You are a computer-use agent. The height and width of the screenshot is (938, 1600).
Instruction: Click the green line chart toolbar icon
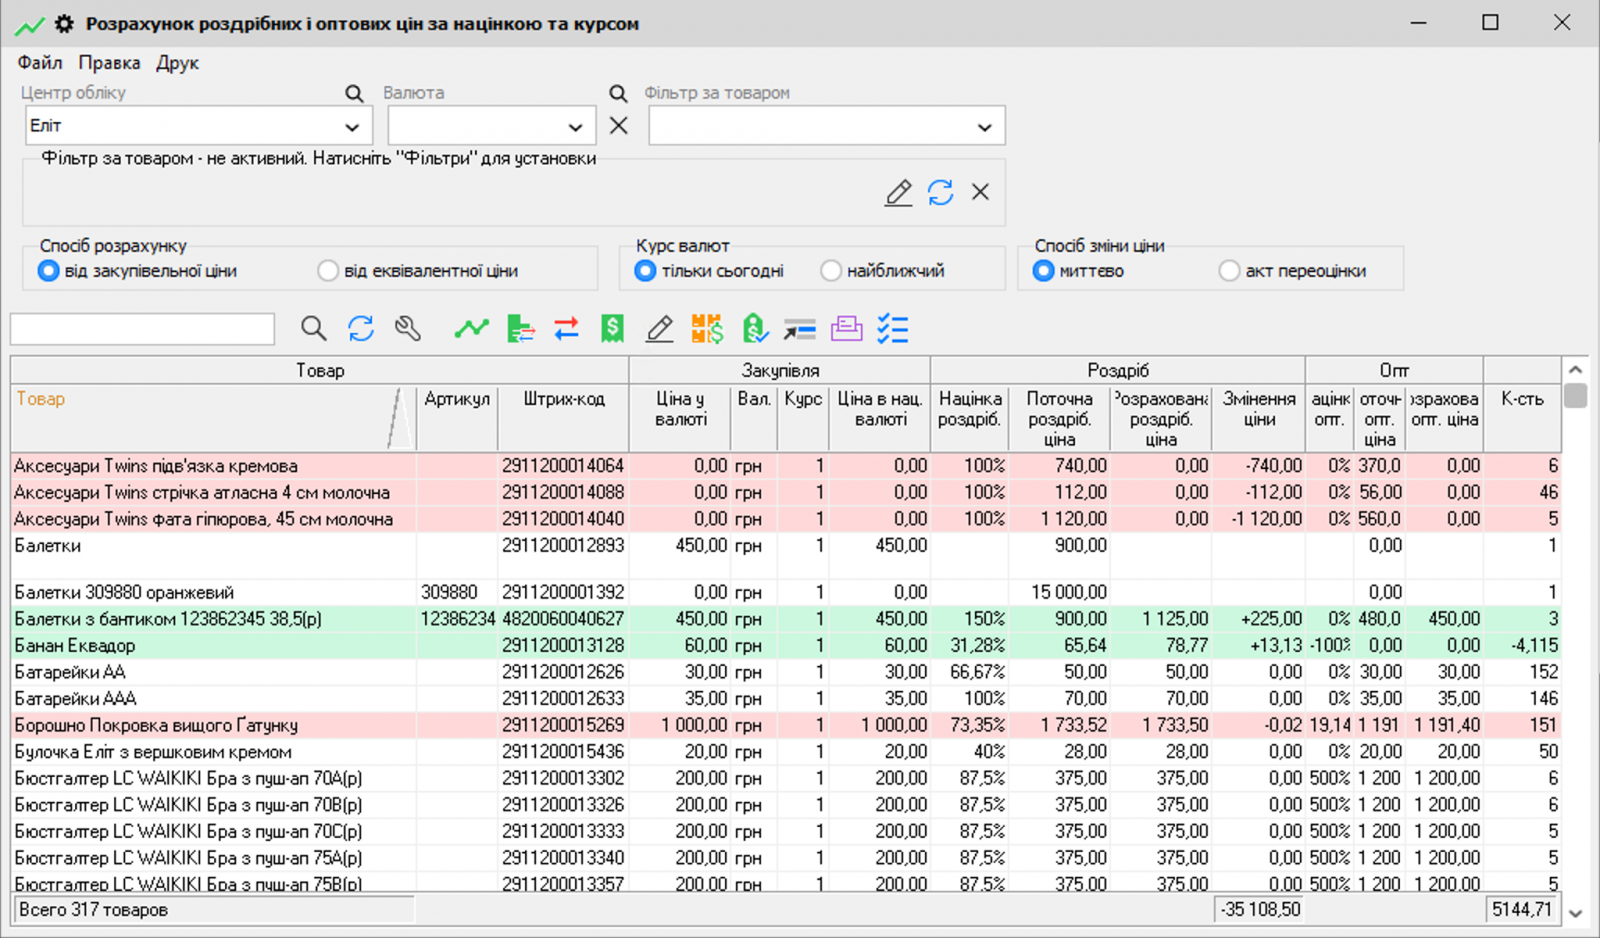471,329
